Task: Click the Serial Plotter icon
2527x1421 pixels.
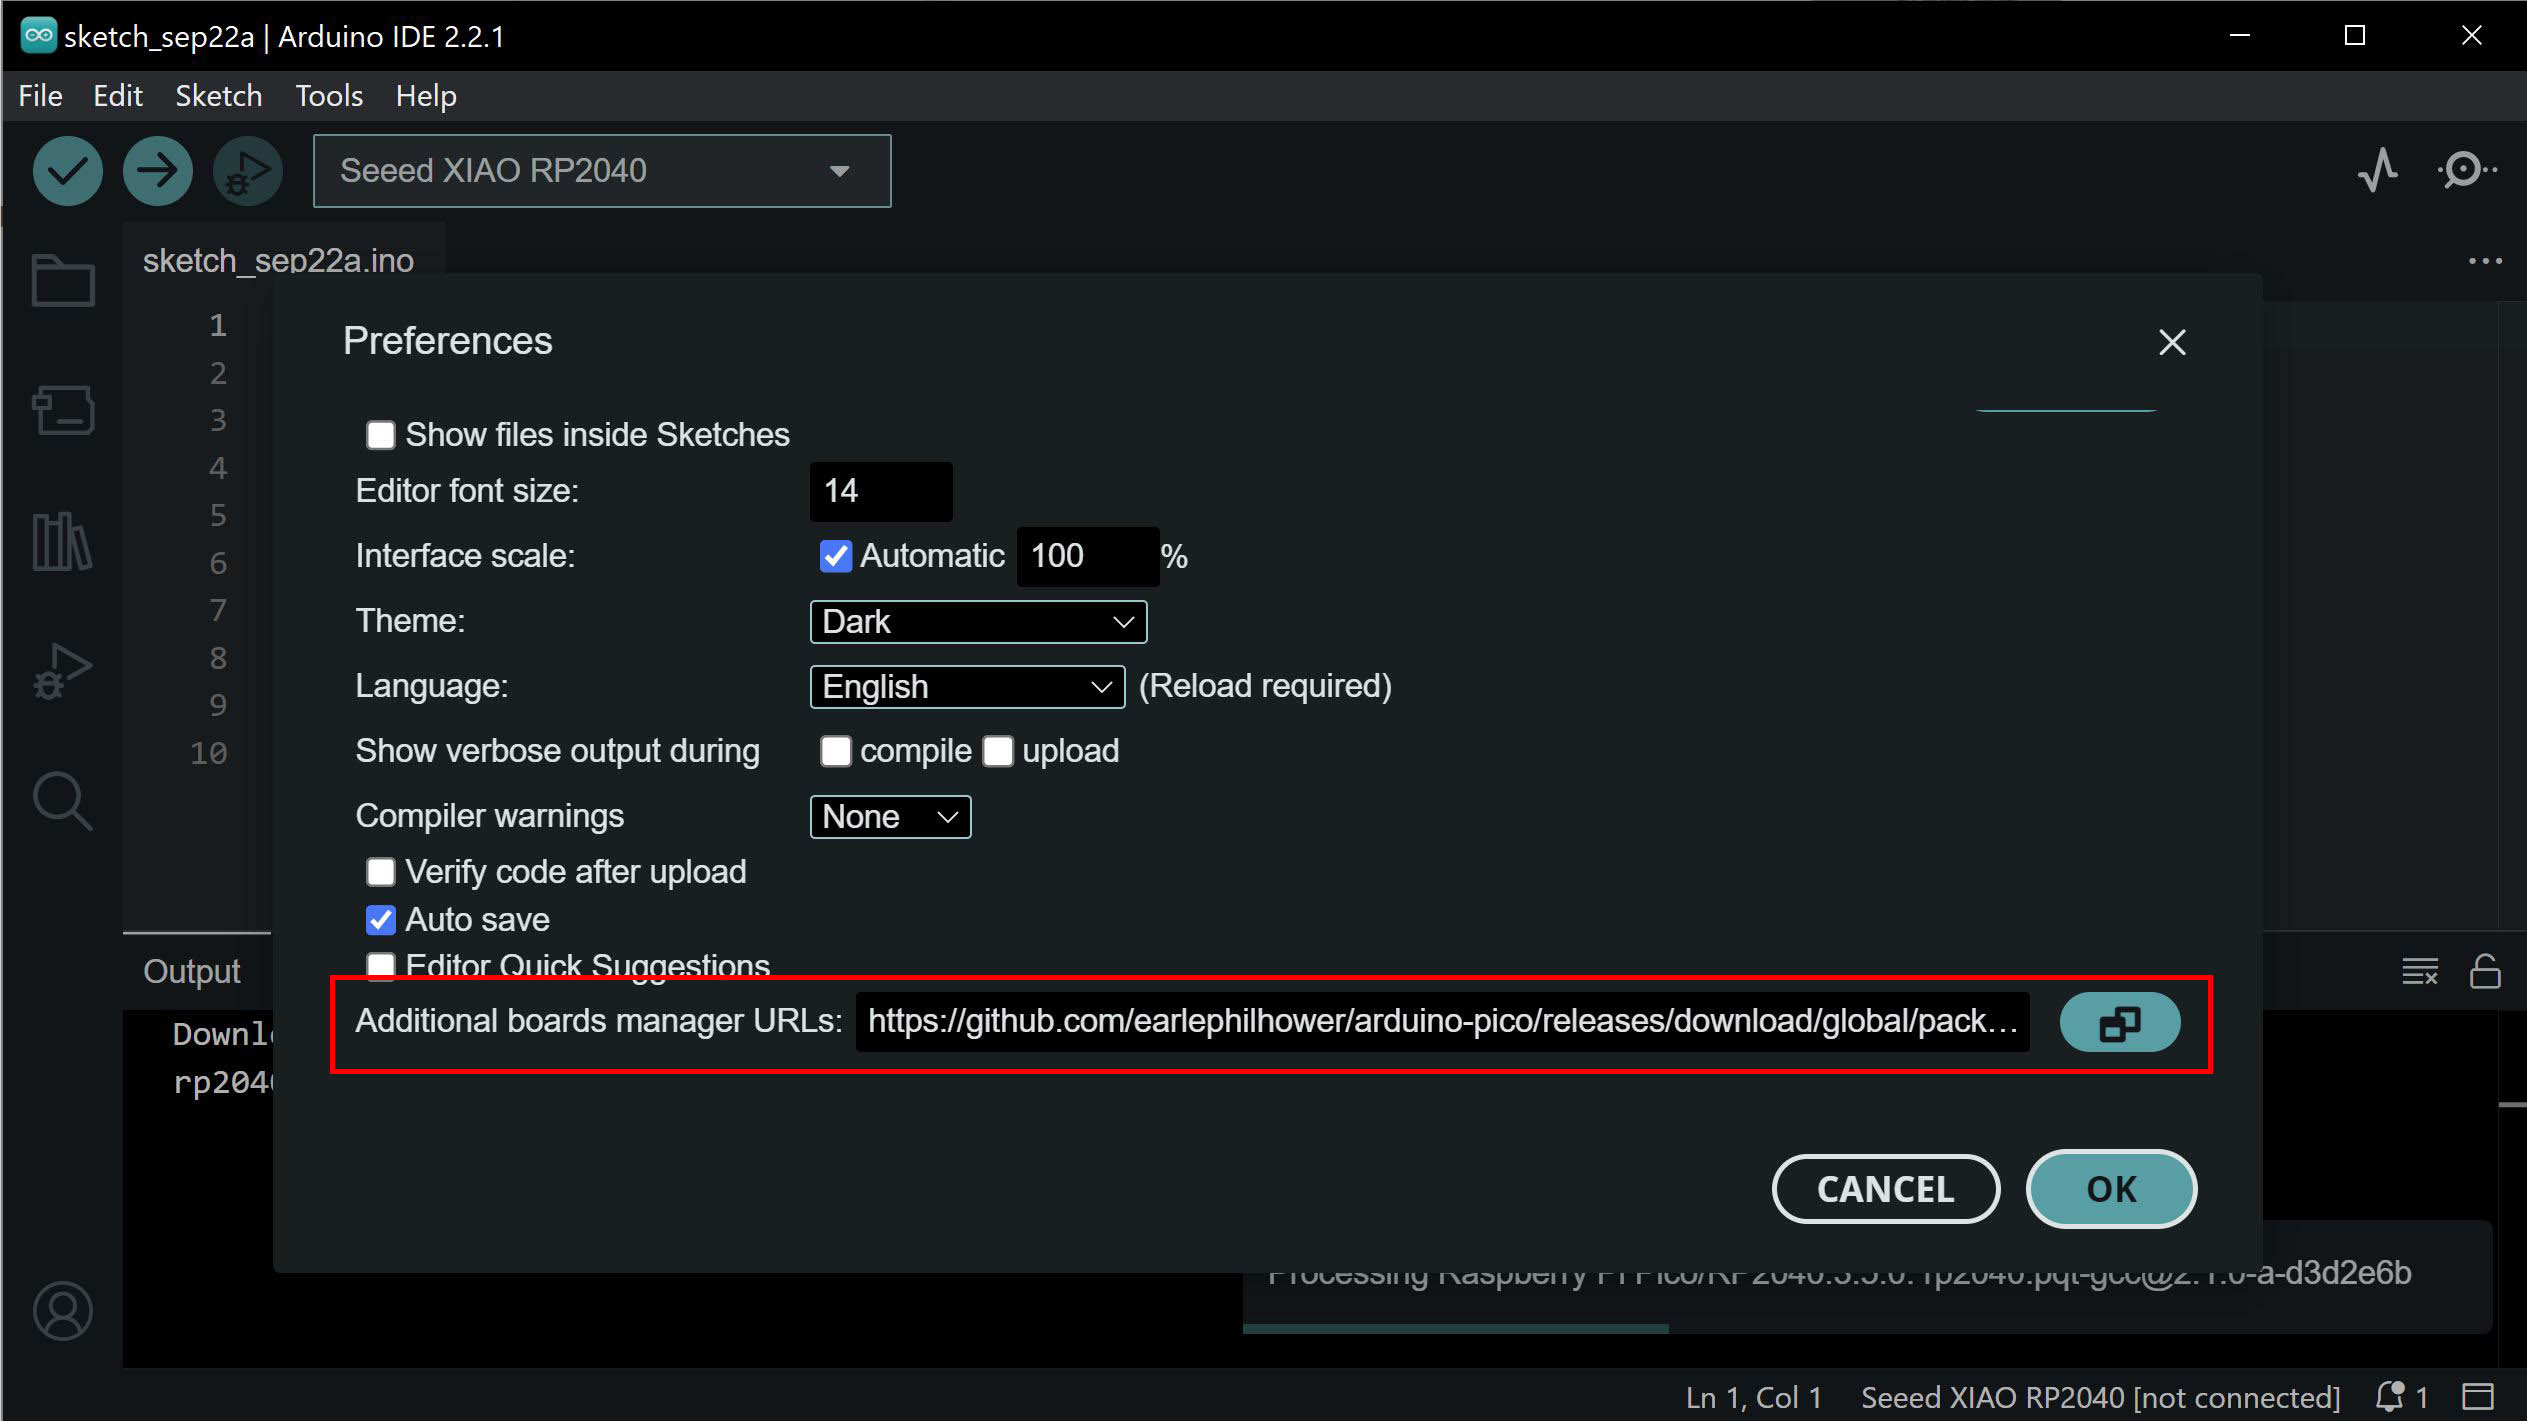Action: pyautogui.click(x=2378, y=170)
